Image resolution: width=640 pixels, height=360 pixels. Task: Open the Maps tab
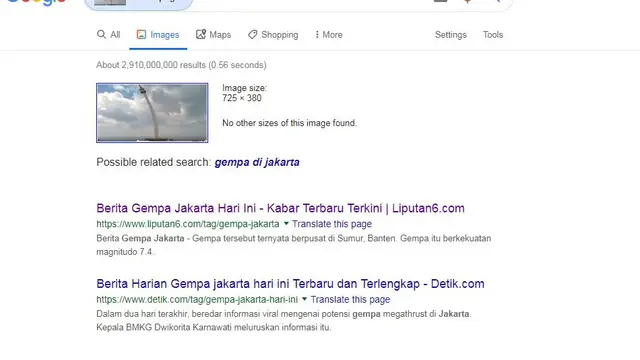click(213, 35)
